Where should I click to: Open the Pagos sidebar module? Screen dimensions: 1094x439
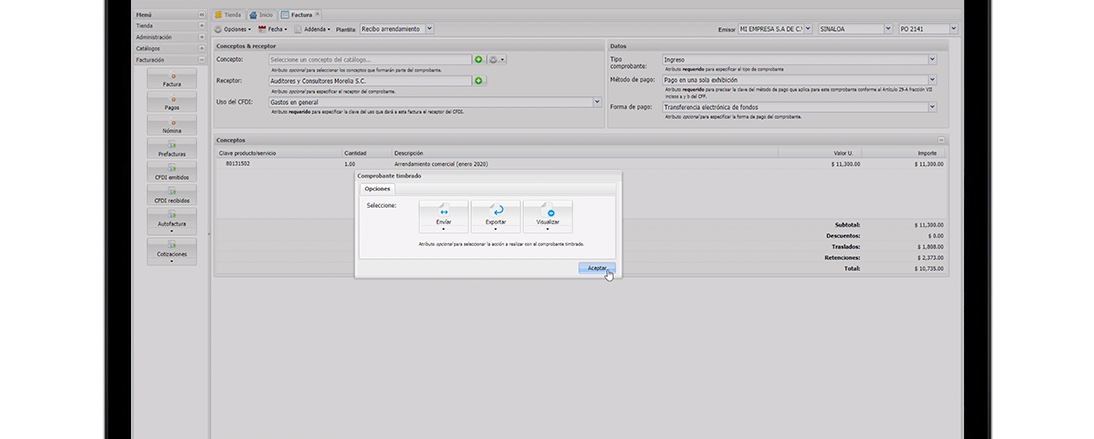pyautogui.click(x=171, y=102)
